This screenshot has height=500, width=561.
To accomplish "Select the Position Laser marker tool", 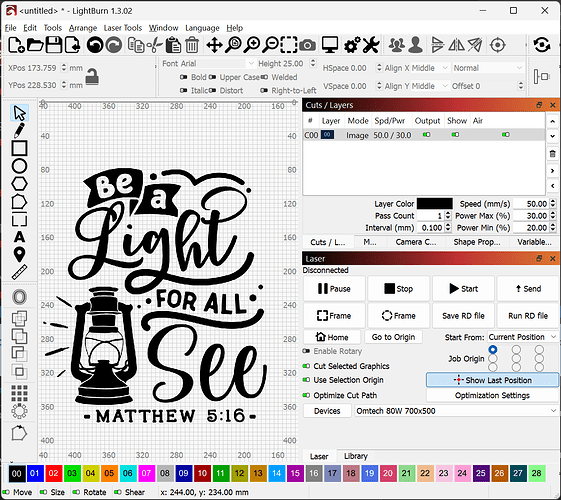I will 19,254.
